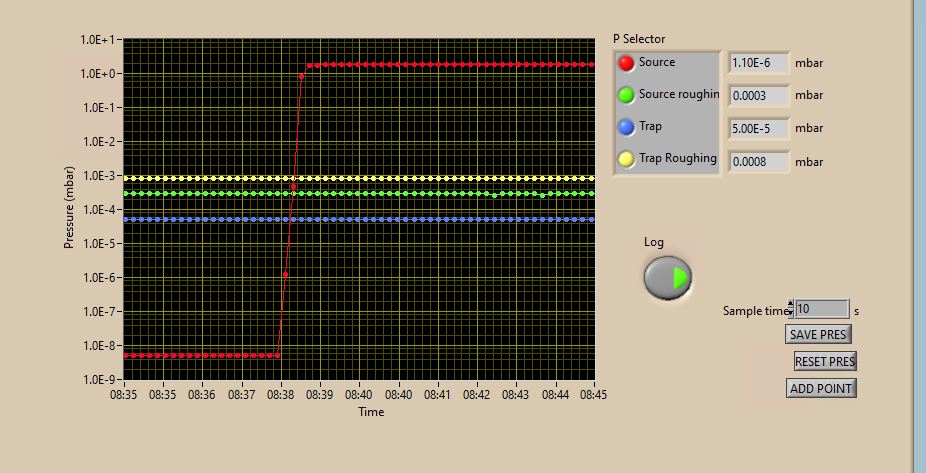Select the yellow Trap Roughing indicator
This screenshot has height=473, width=926.
tap(627, 159)
